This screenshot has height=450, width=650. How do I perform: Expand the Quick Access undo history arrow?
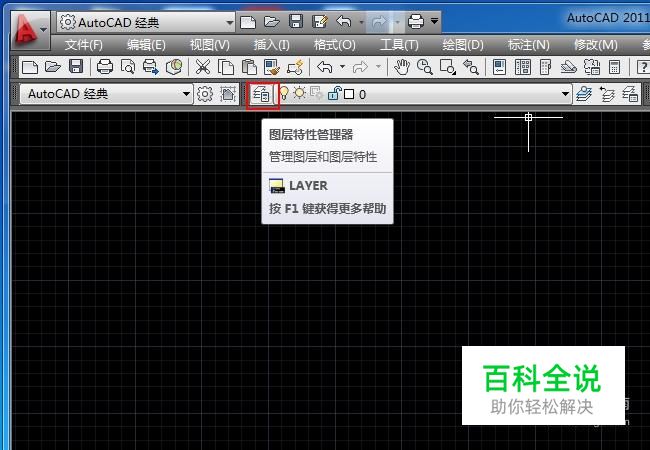361,22
